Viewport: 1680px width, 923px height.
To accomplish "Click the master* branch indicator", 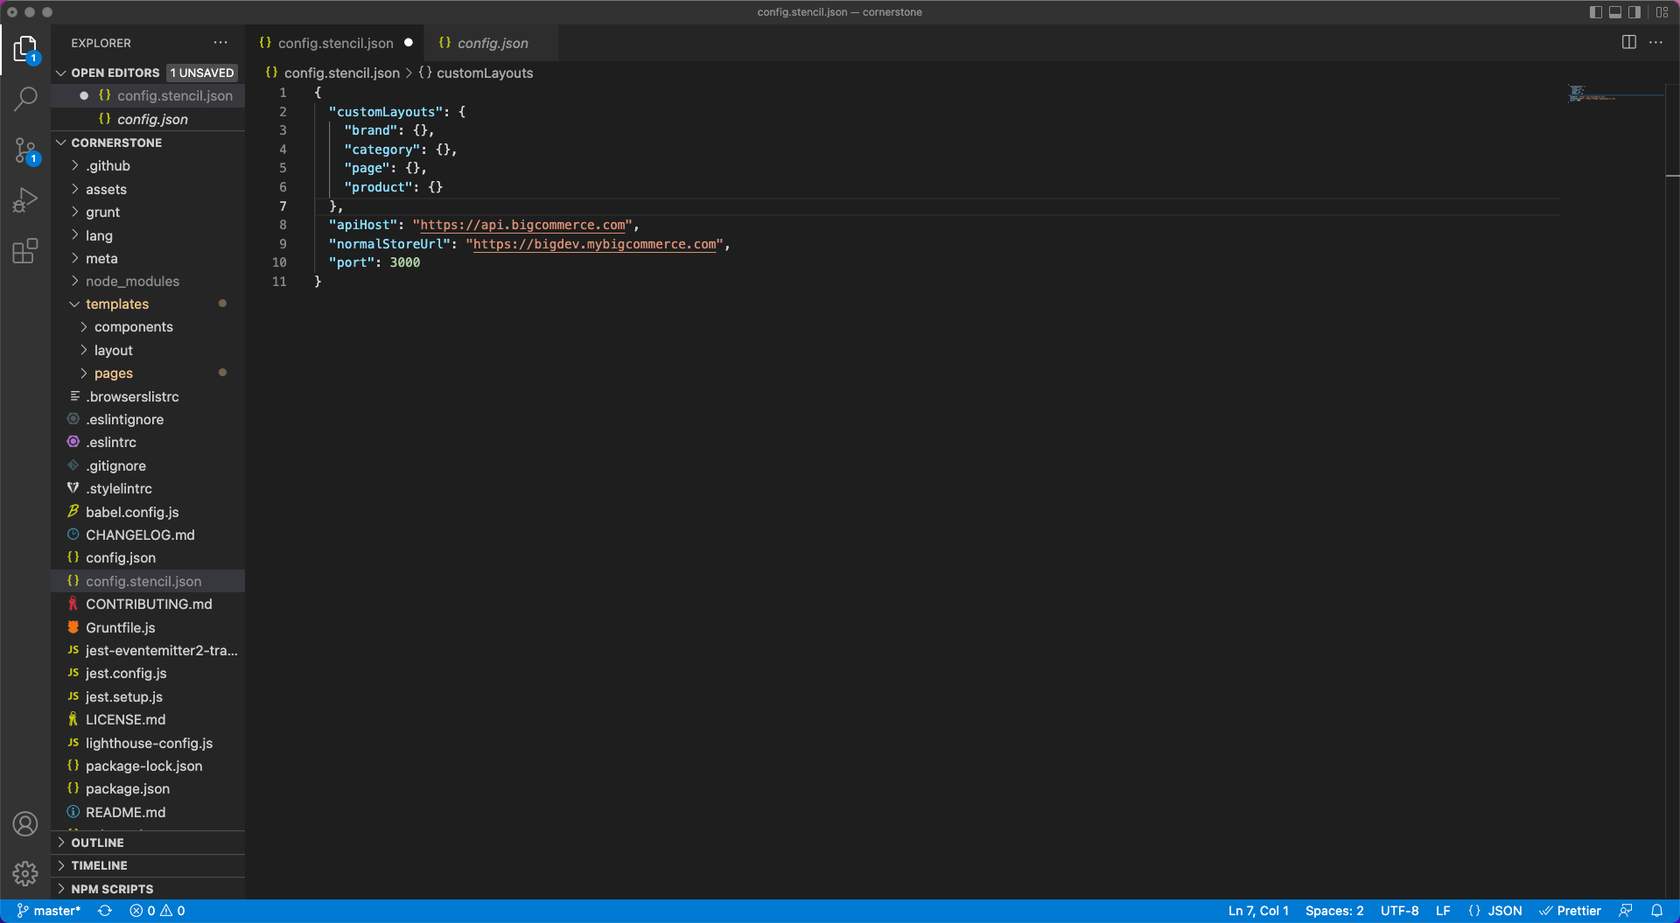I will click(x=49, y=911).
